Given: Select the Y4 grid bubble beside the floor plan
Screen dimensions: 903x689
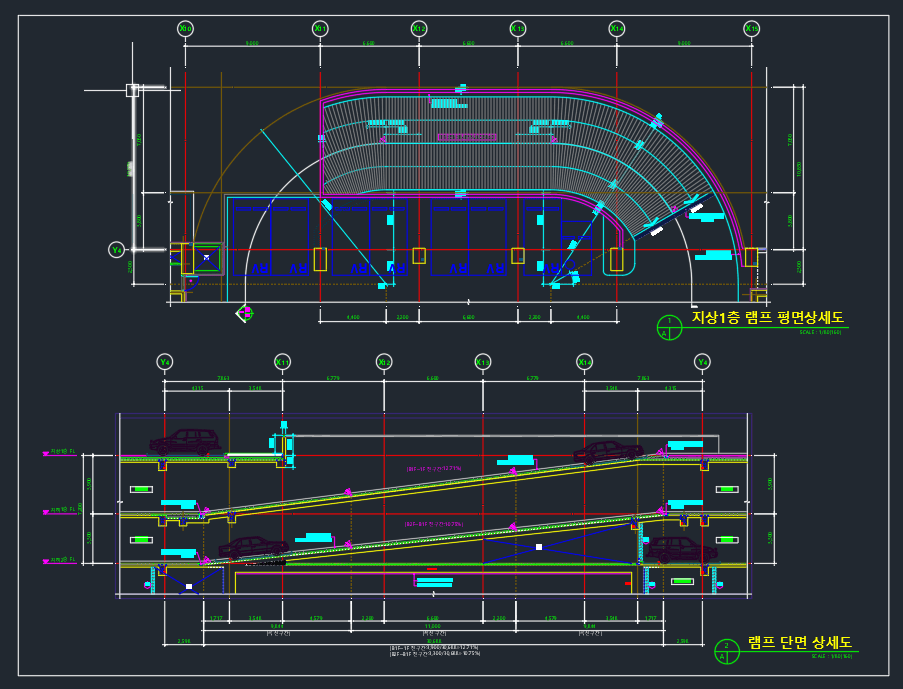Looking at the screenshot, I should point(117,250).
